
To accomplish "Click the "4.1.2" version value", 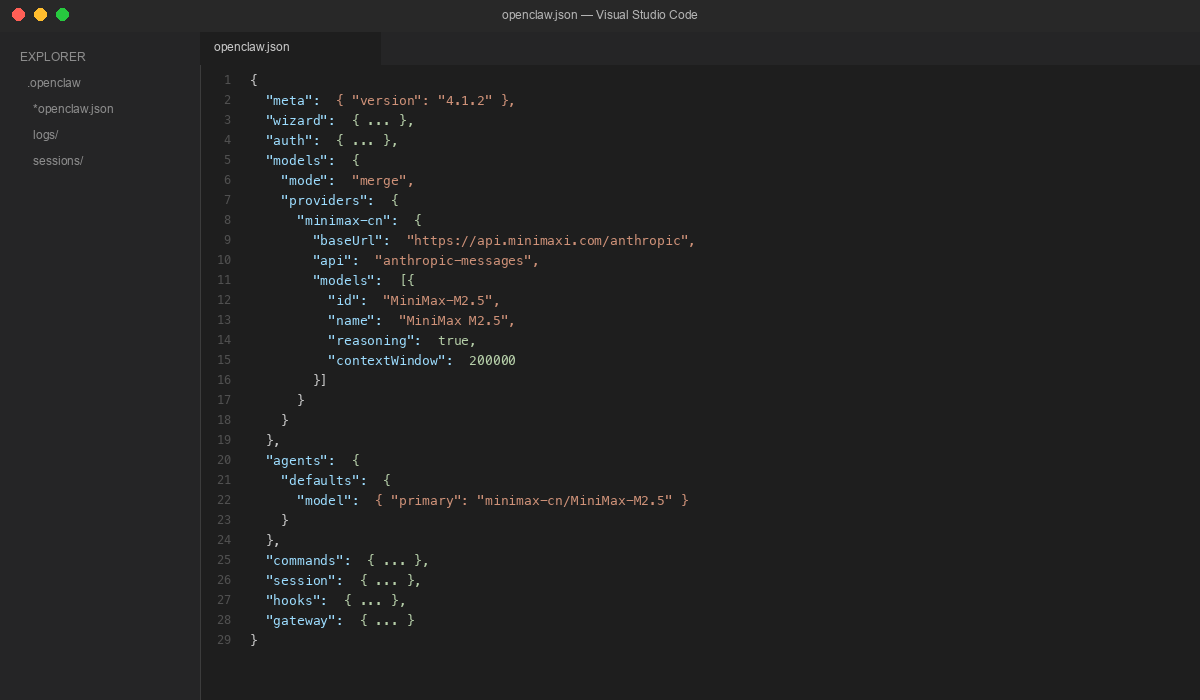I will coord(465,100).
